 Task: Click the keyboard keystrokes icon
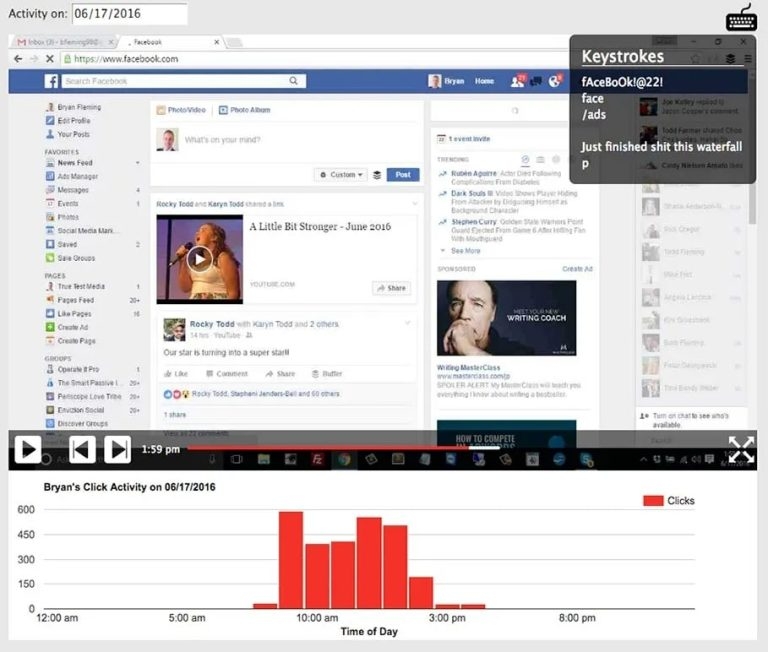(741, 17)
